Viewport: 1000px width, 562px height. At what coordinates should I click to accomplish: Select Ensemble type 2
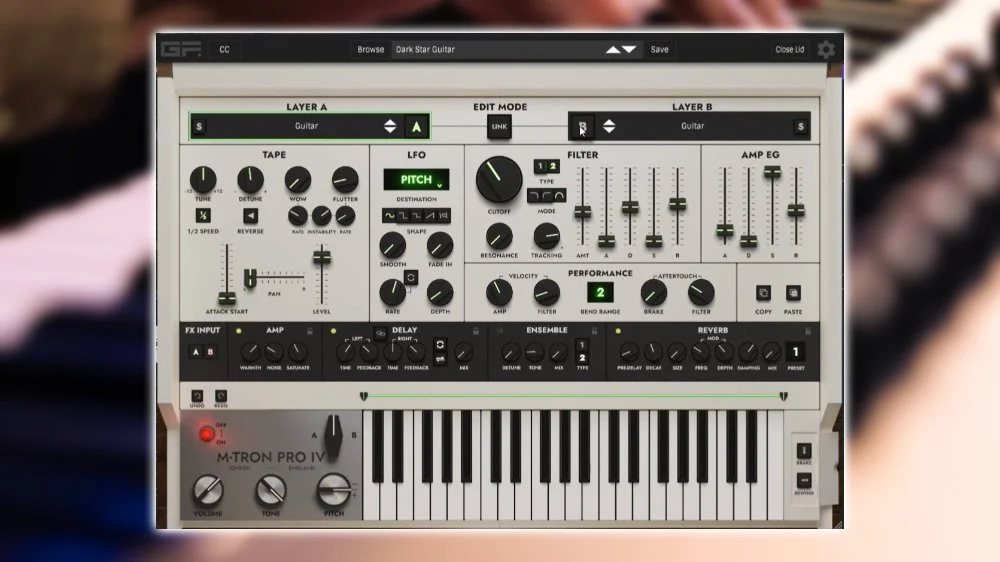(582, 358)
